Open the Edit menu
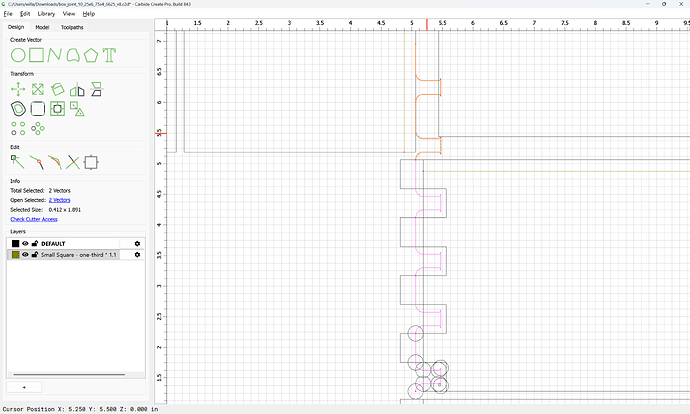690x414 pixels. tap(25, 14)
